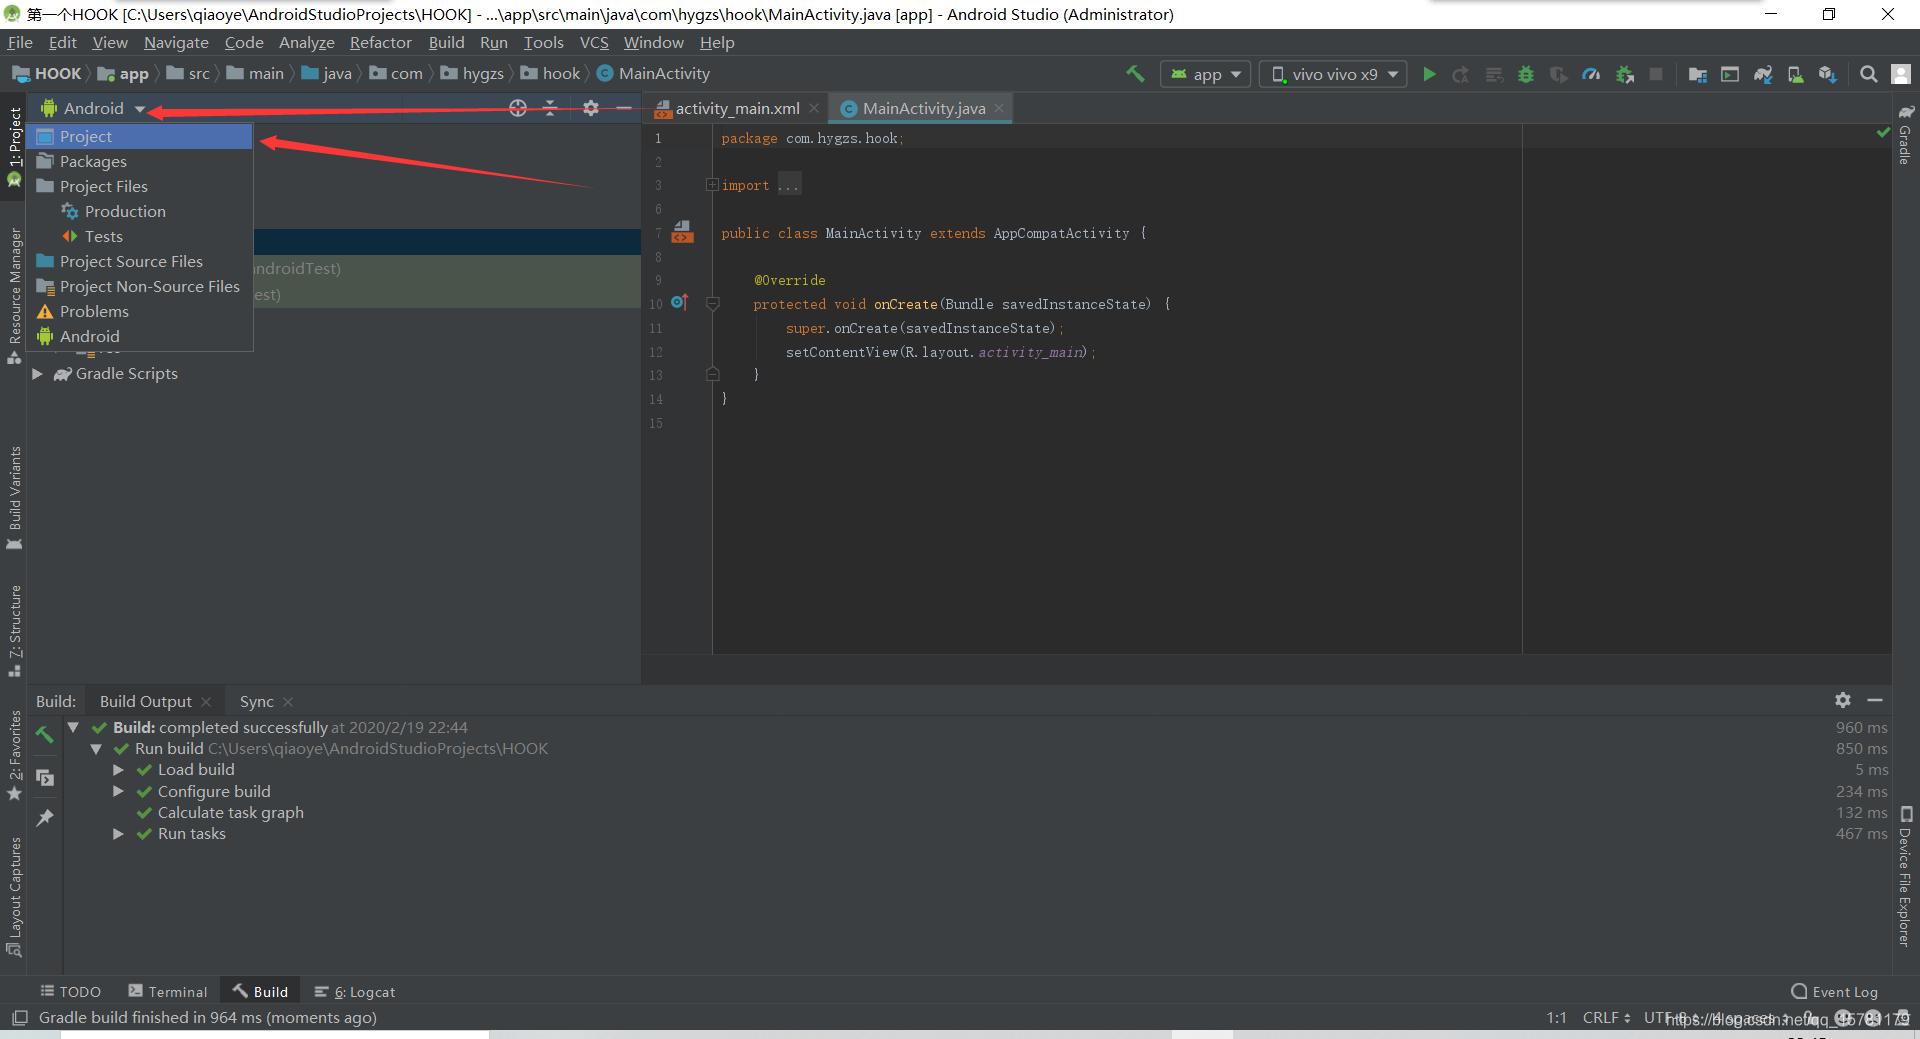Click Scroll from Source target icon

tap(518, 108)
